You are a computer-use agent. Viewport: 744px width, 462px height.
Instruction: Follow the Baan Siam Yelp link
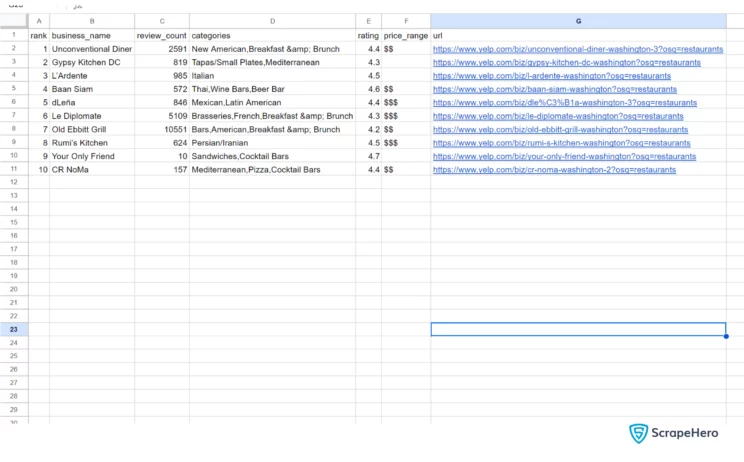pyautogui.click(x=555, y=89)
